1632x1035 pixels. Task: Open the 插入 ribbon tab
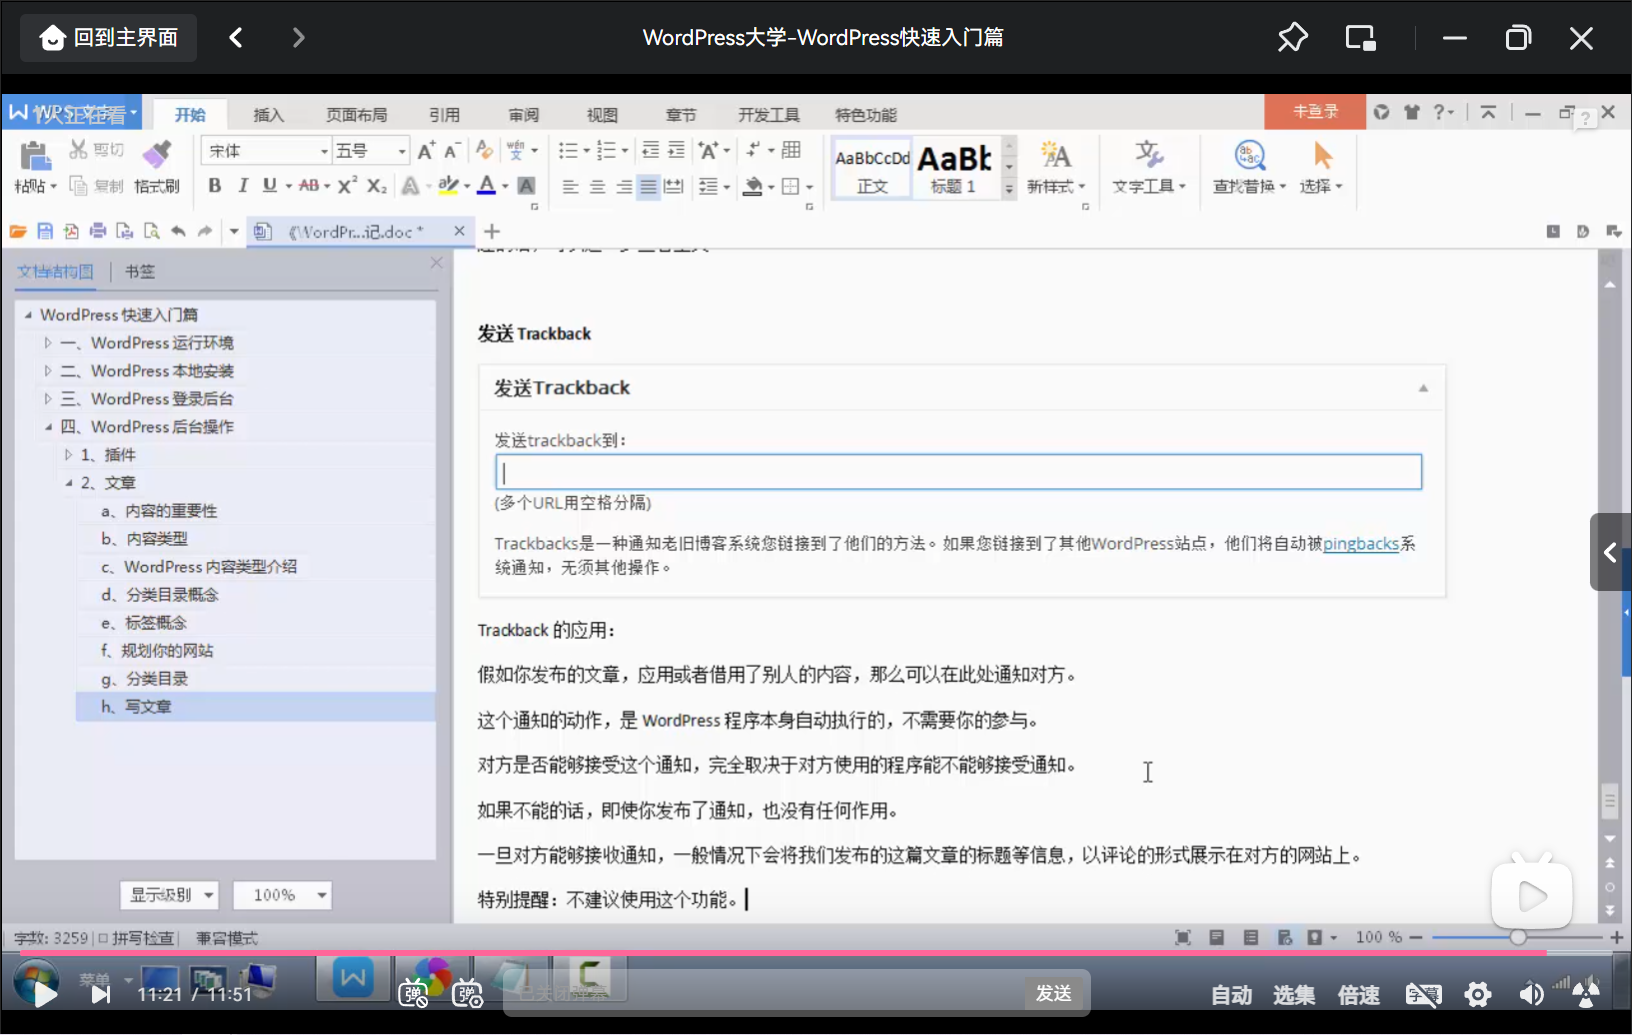pyautogui.click(x=268, y=115)
